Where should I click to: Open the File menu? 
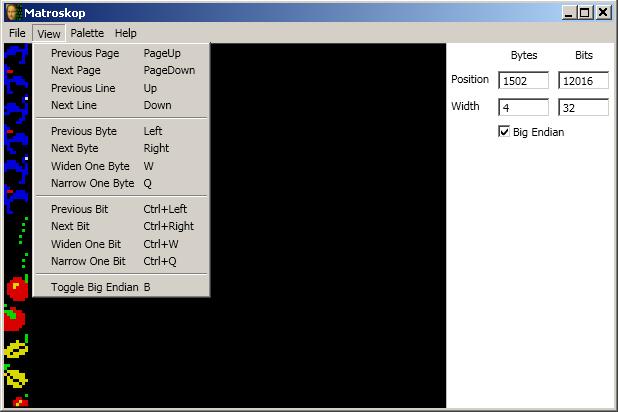(17, 33)
